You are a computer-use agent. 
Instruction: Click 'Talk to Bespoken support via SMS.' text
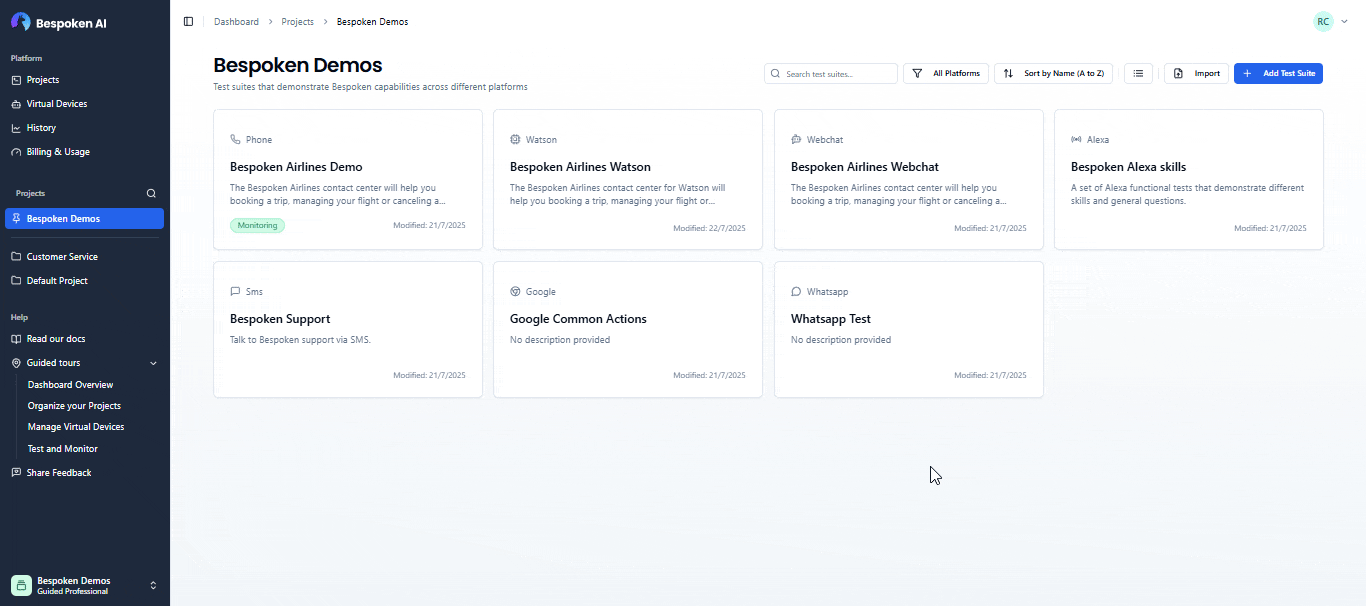click(x=300, y=340)
